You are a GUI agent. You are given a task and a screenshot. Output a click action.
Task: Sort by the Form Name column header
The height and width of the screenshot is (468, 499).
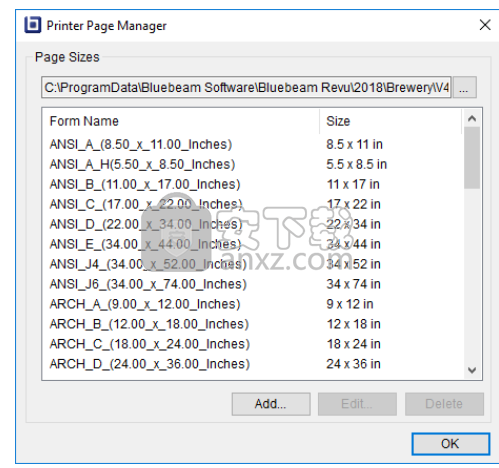(x=181, y=121)
